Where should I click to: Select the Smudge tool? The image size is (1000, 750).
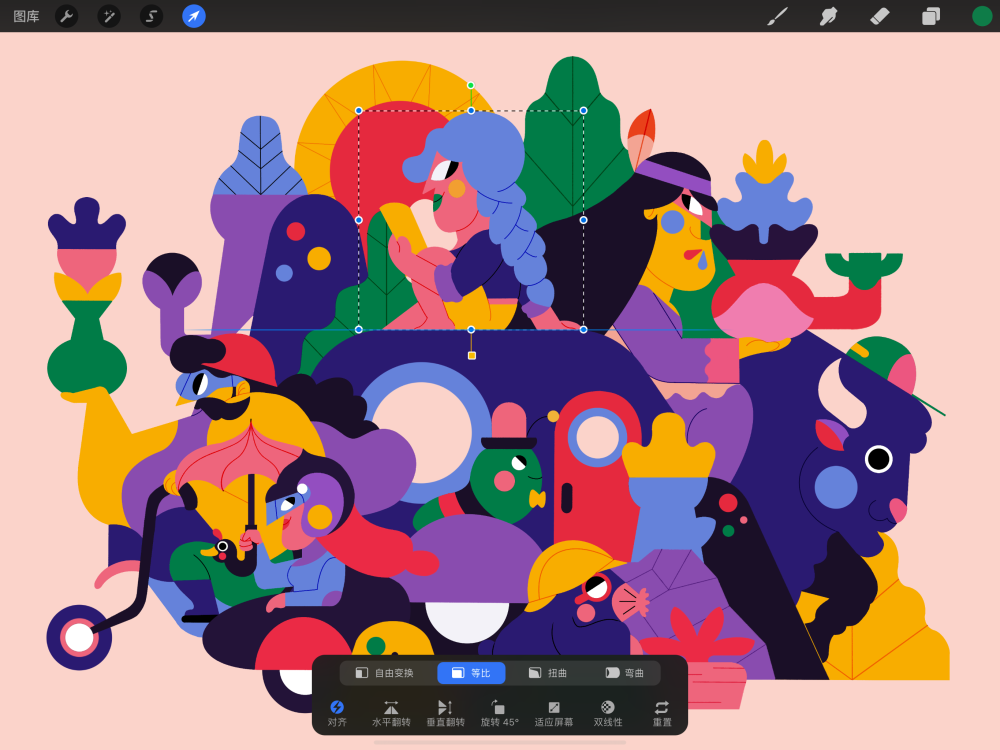[828, 16]
